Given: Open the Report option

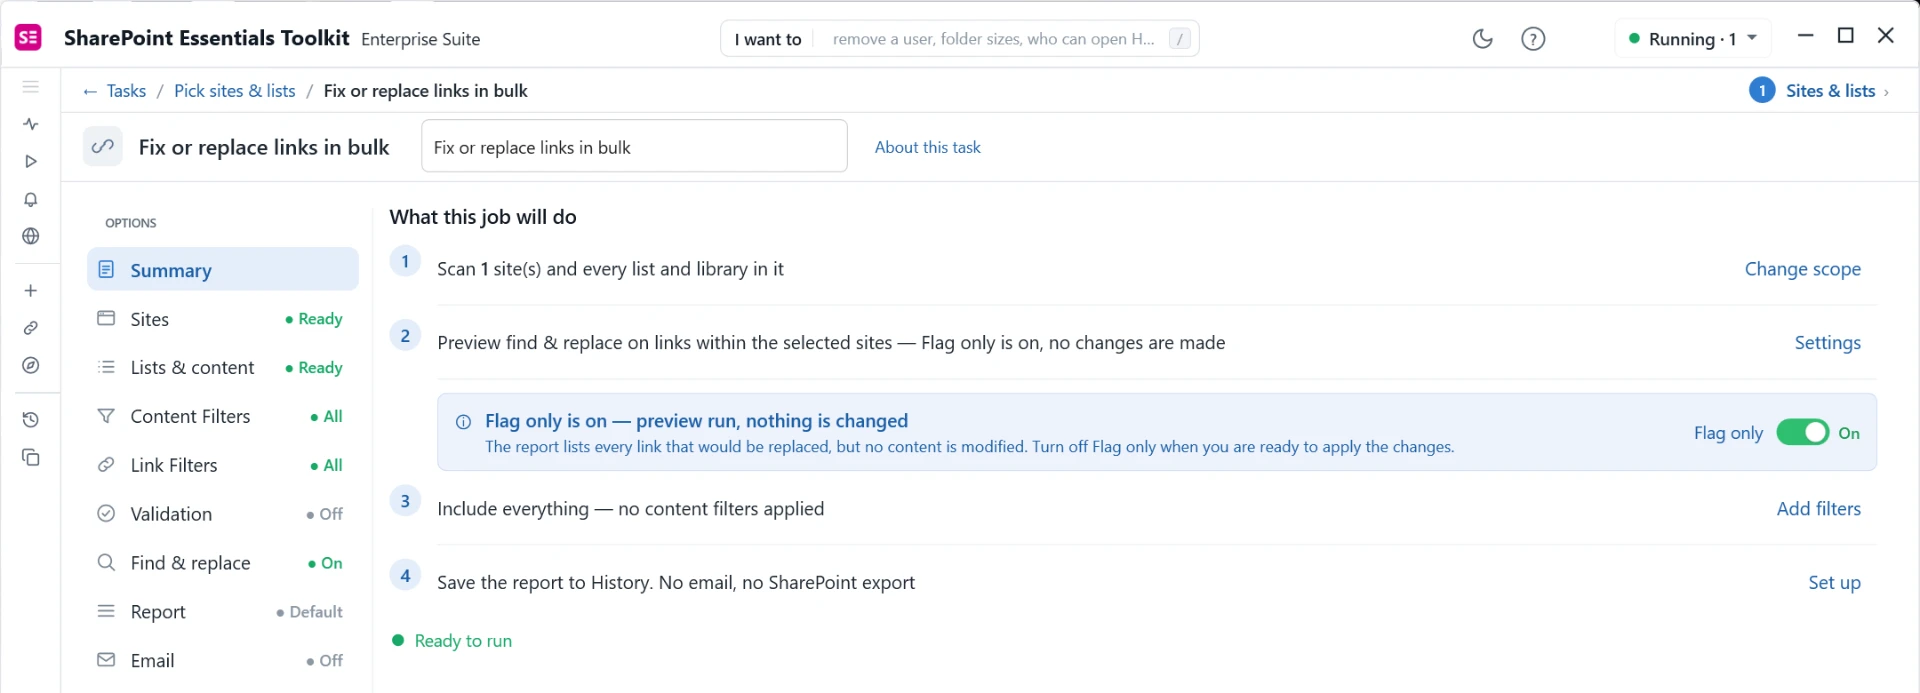Looking at the screenshot, I should tap(223, 612).
